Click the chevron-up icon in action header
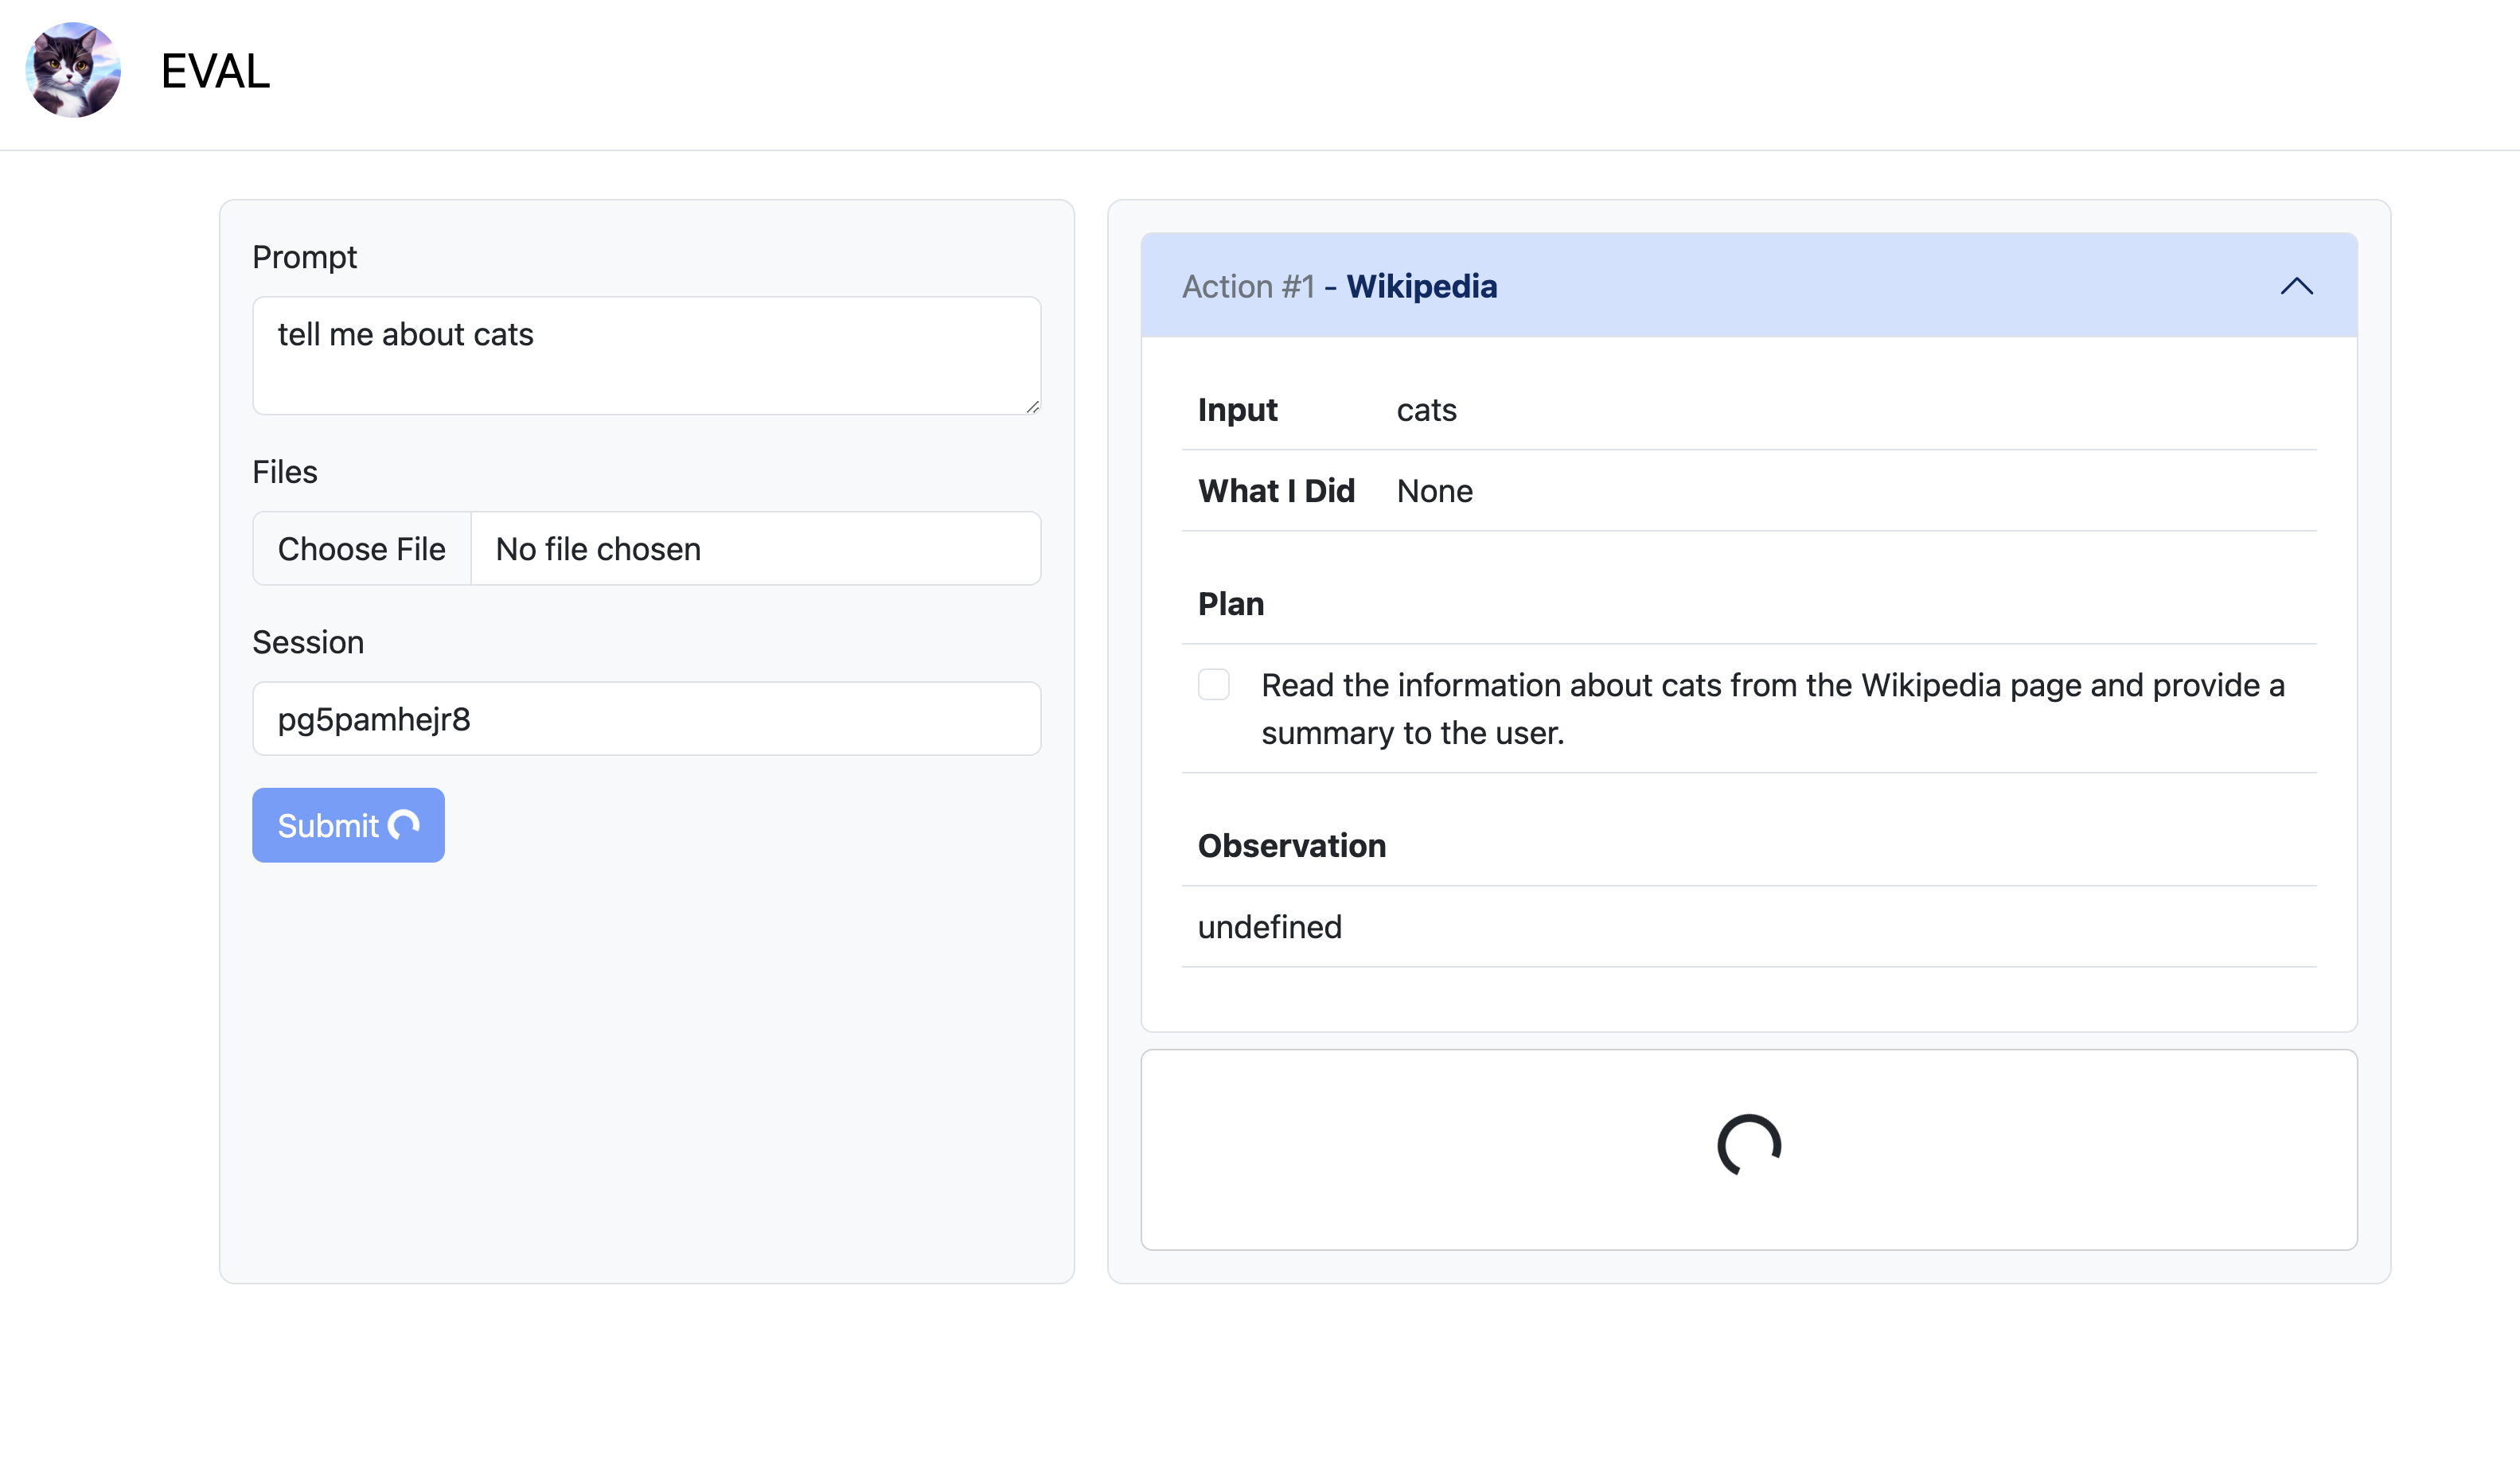This screenshot has height=1461, width=2520. coord(2296,286)
